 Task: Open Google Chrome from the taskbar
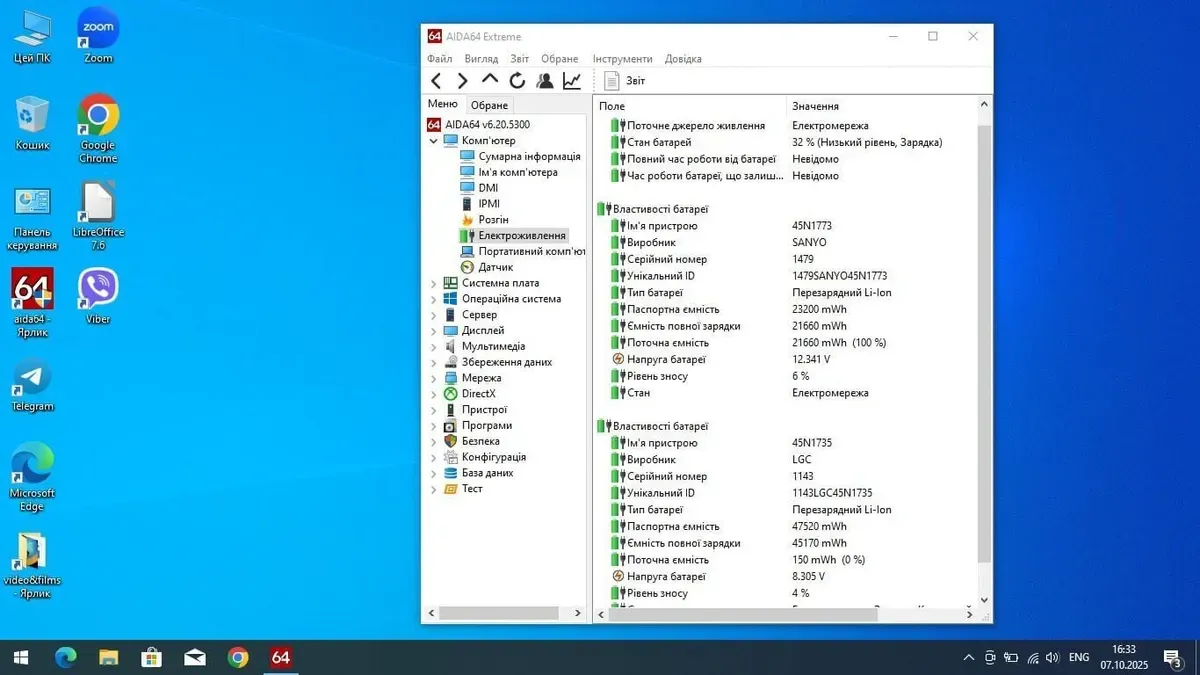pos(238,657)
